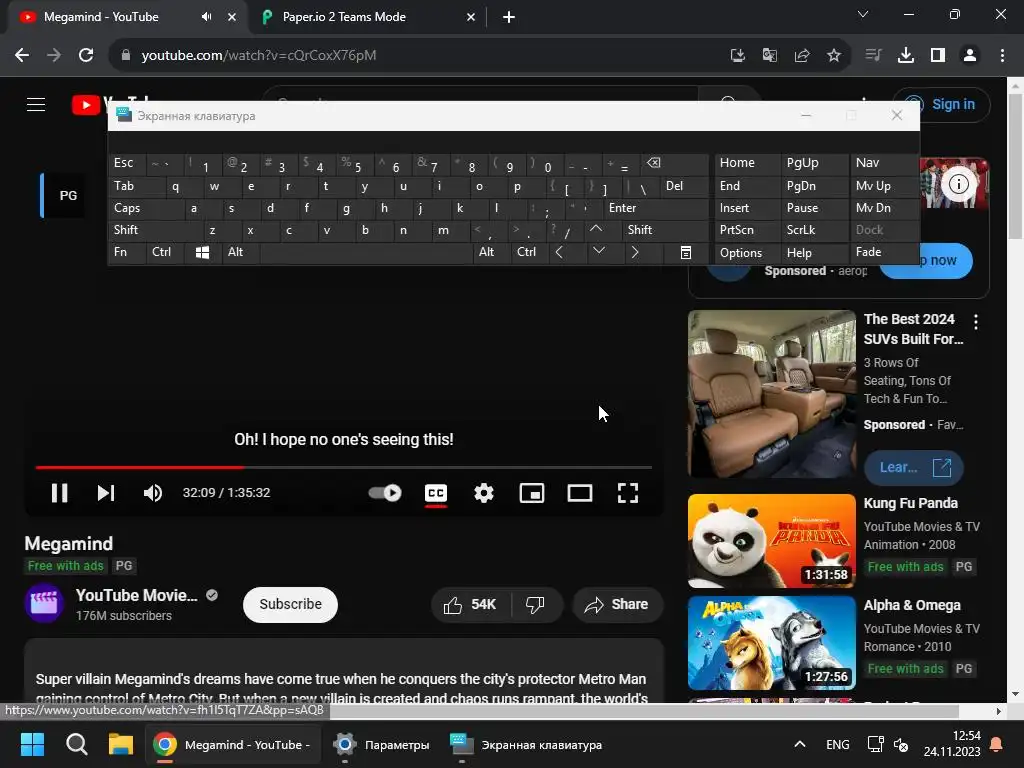Click the space bar on on-screen keyboard
Image resolution: width=1024 pixels, height=768 pixels.
coord(366,252)
